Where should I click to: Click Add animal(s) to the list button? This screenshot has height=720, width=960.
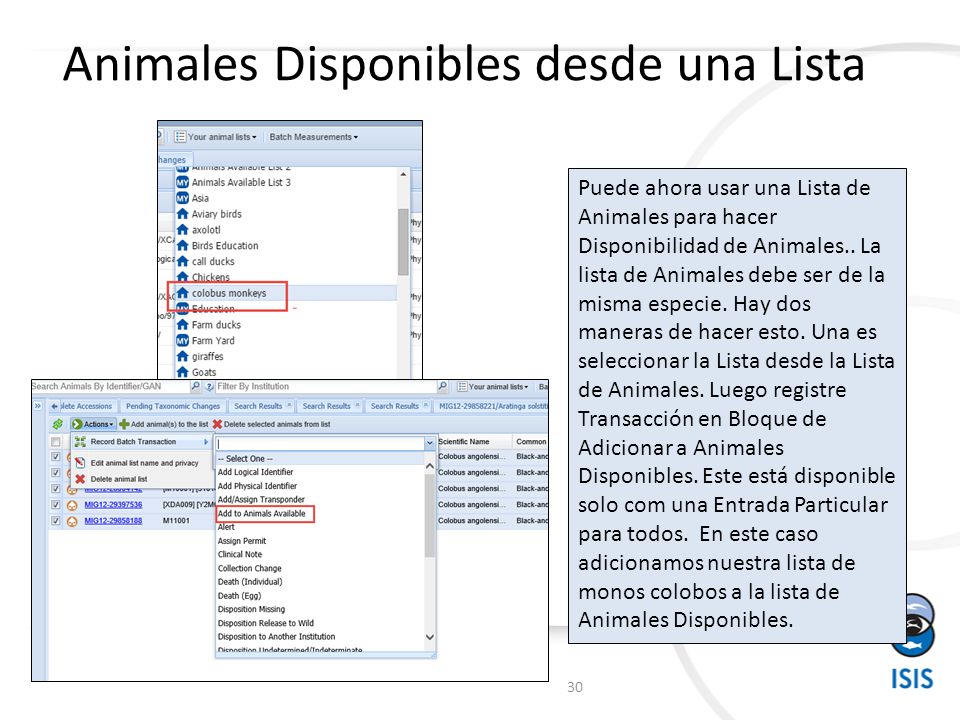coord(163,424)
